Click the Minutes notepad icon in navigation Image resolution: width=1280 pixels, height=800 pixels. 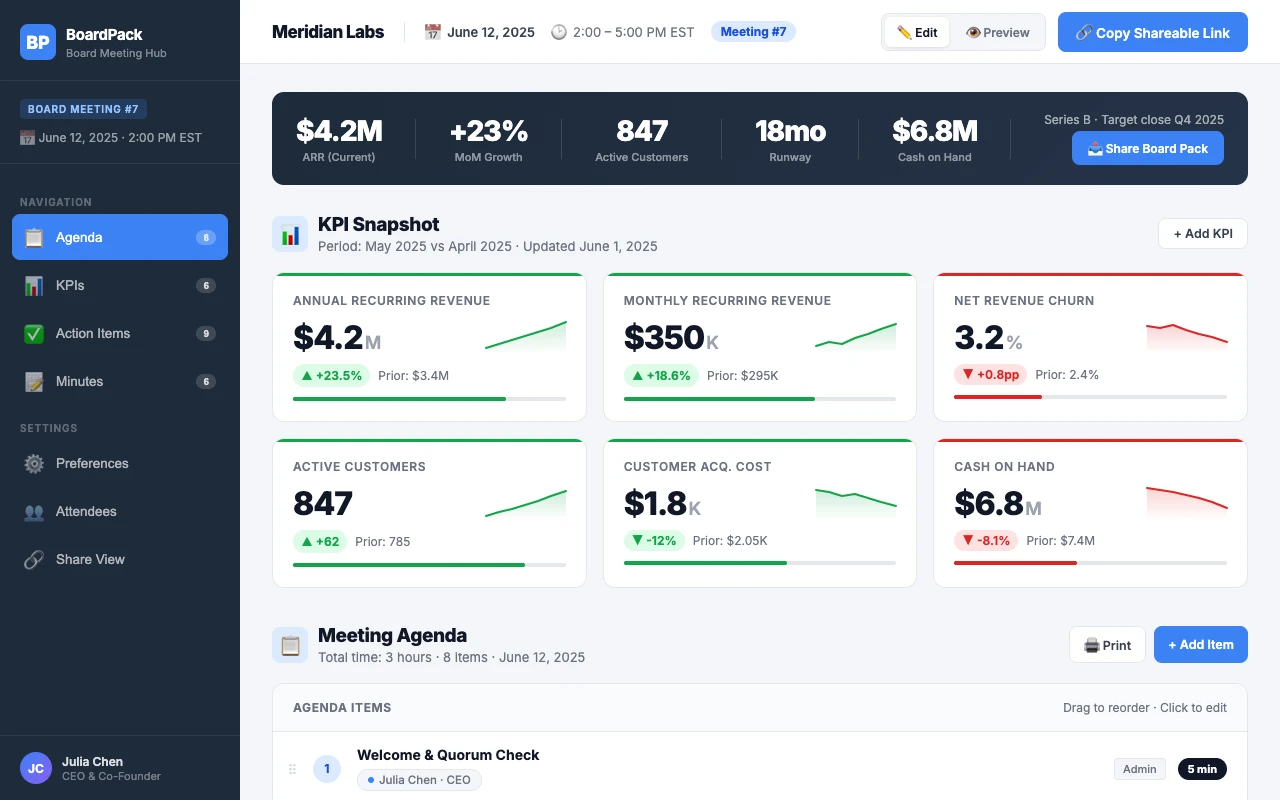pyautogui.click(x=33, y=381)
